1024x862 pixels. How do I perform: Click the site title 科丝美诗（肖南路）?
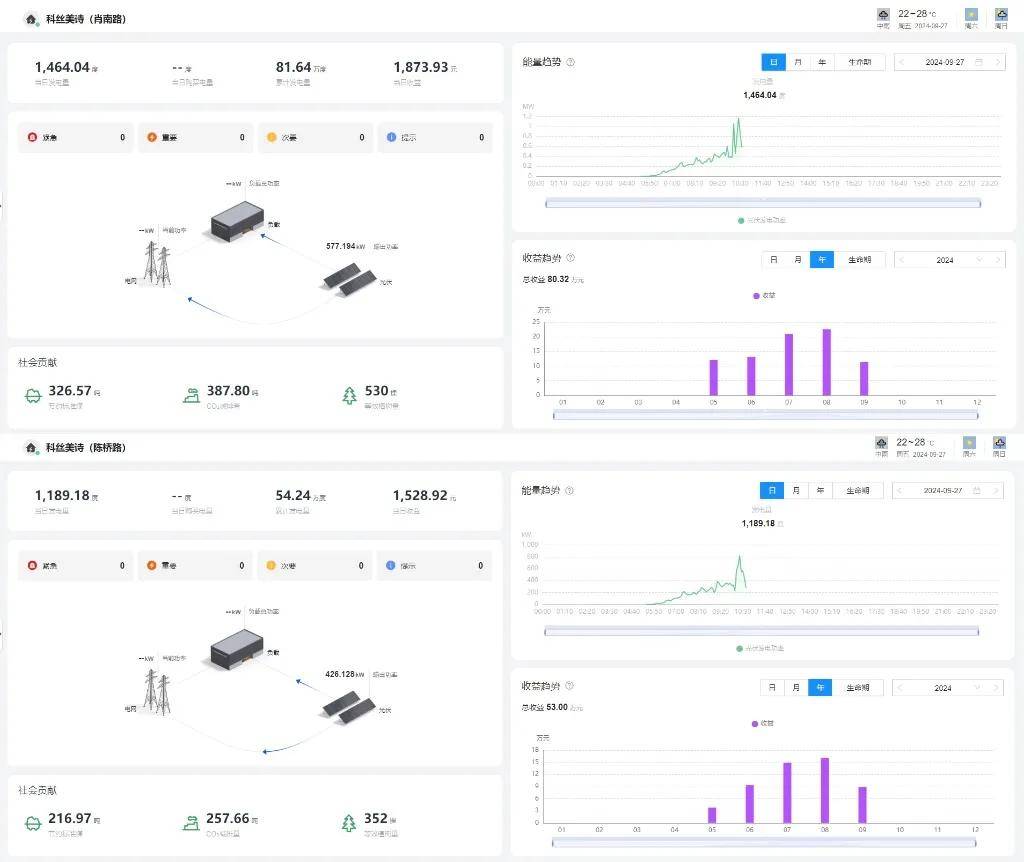point(86,19)
